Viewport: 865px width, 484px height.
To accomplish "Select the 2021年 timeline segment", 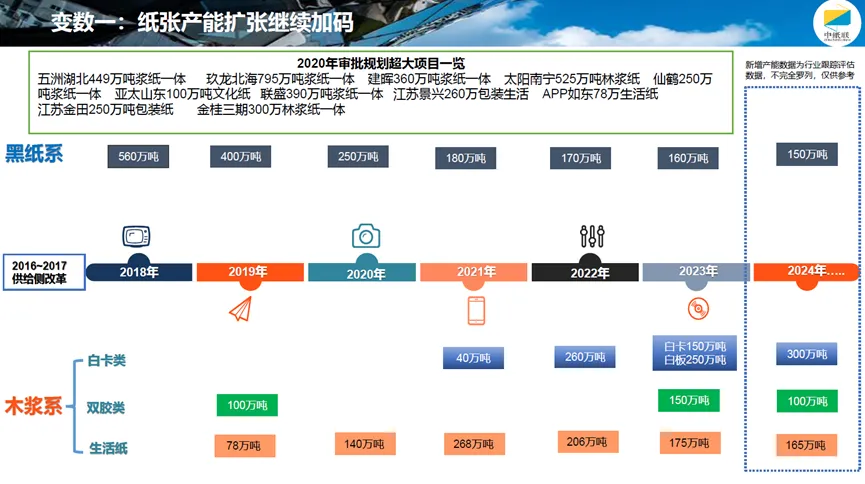I will 473,272.
